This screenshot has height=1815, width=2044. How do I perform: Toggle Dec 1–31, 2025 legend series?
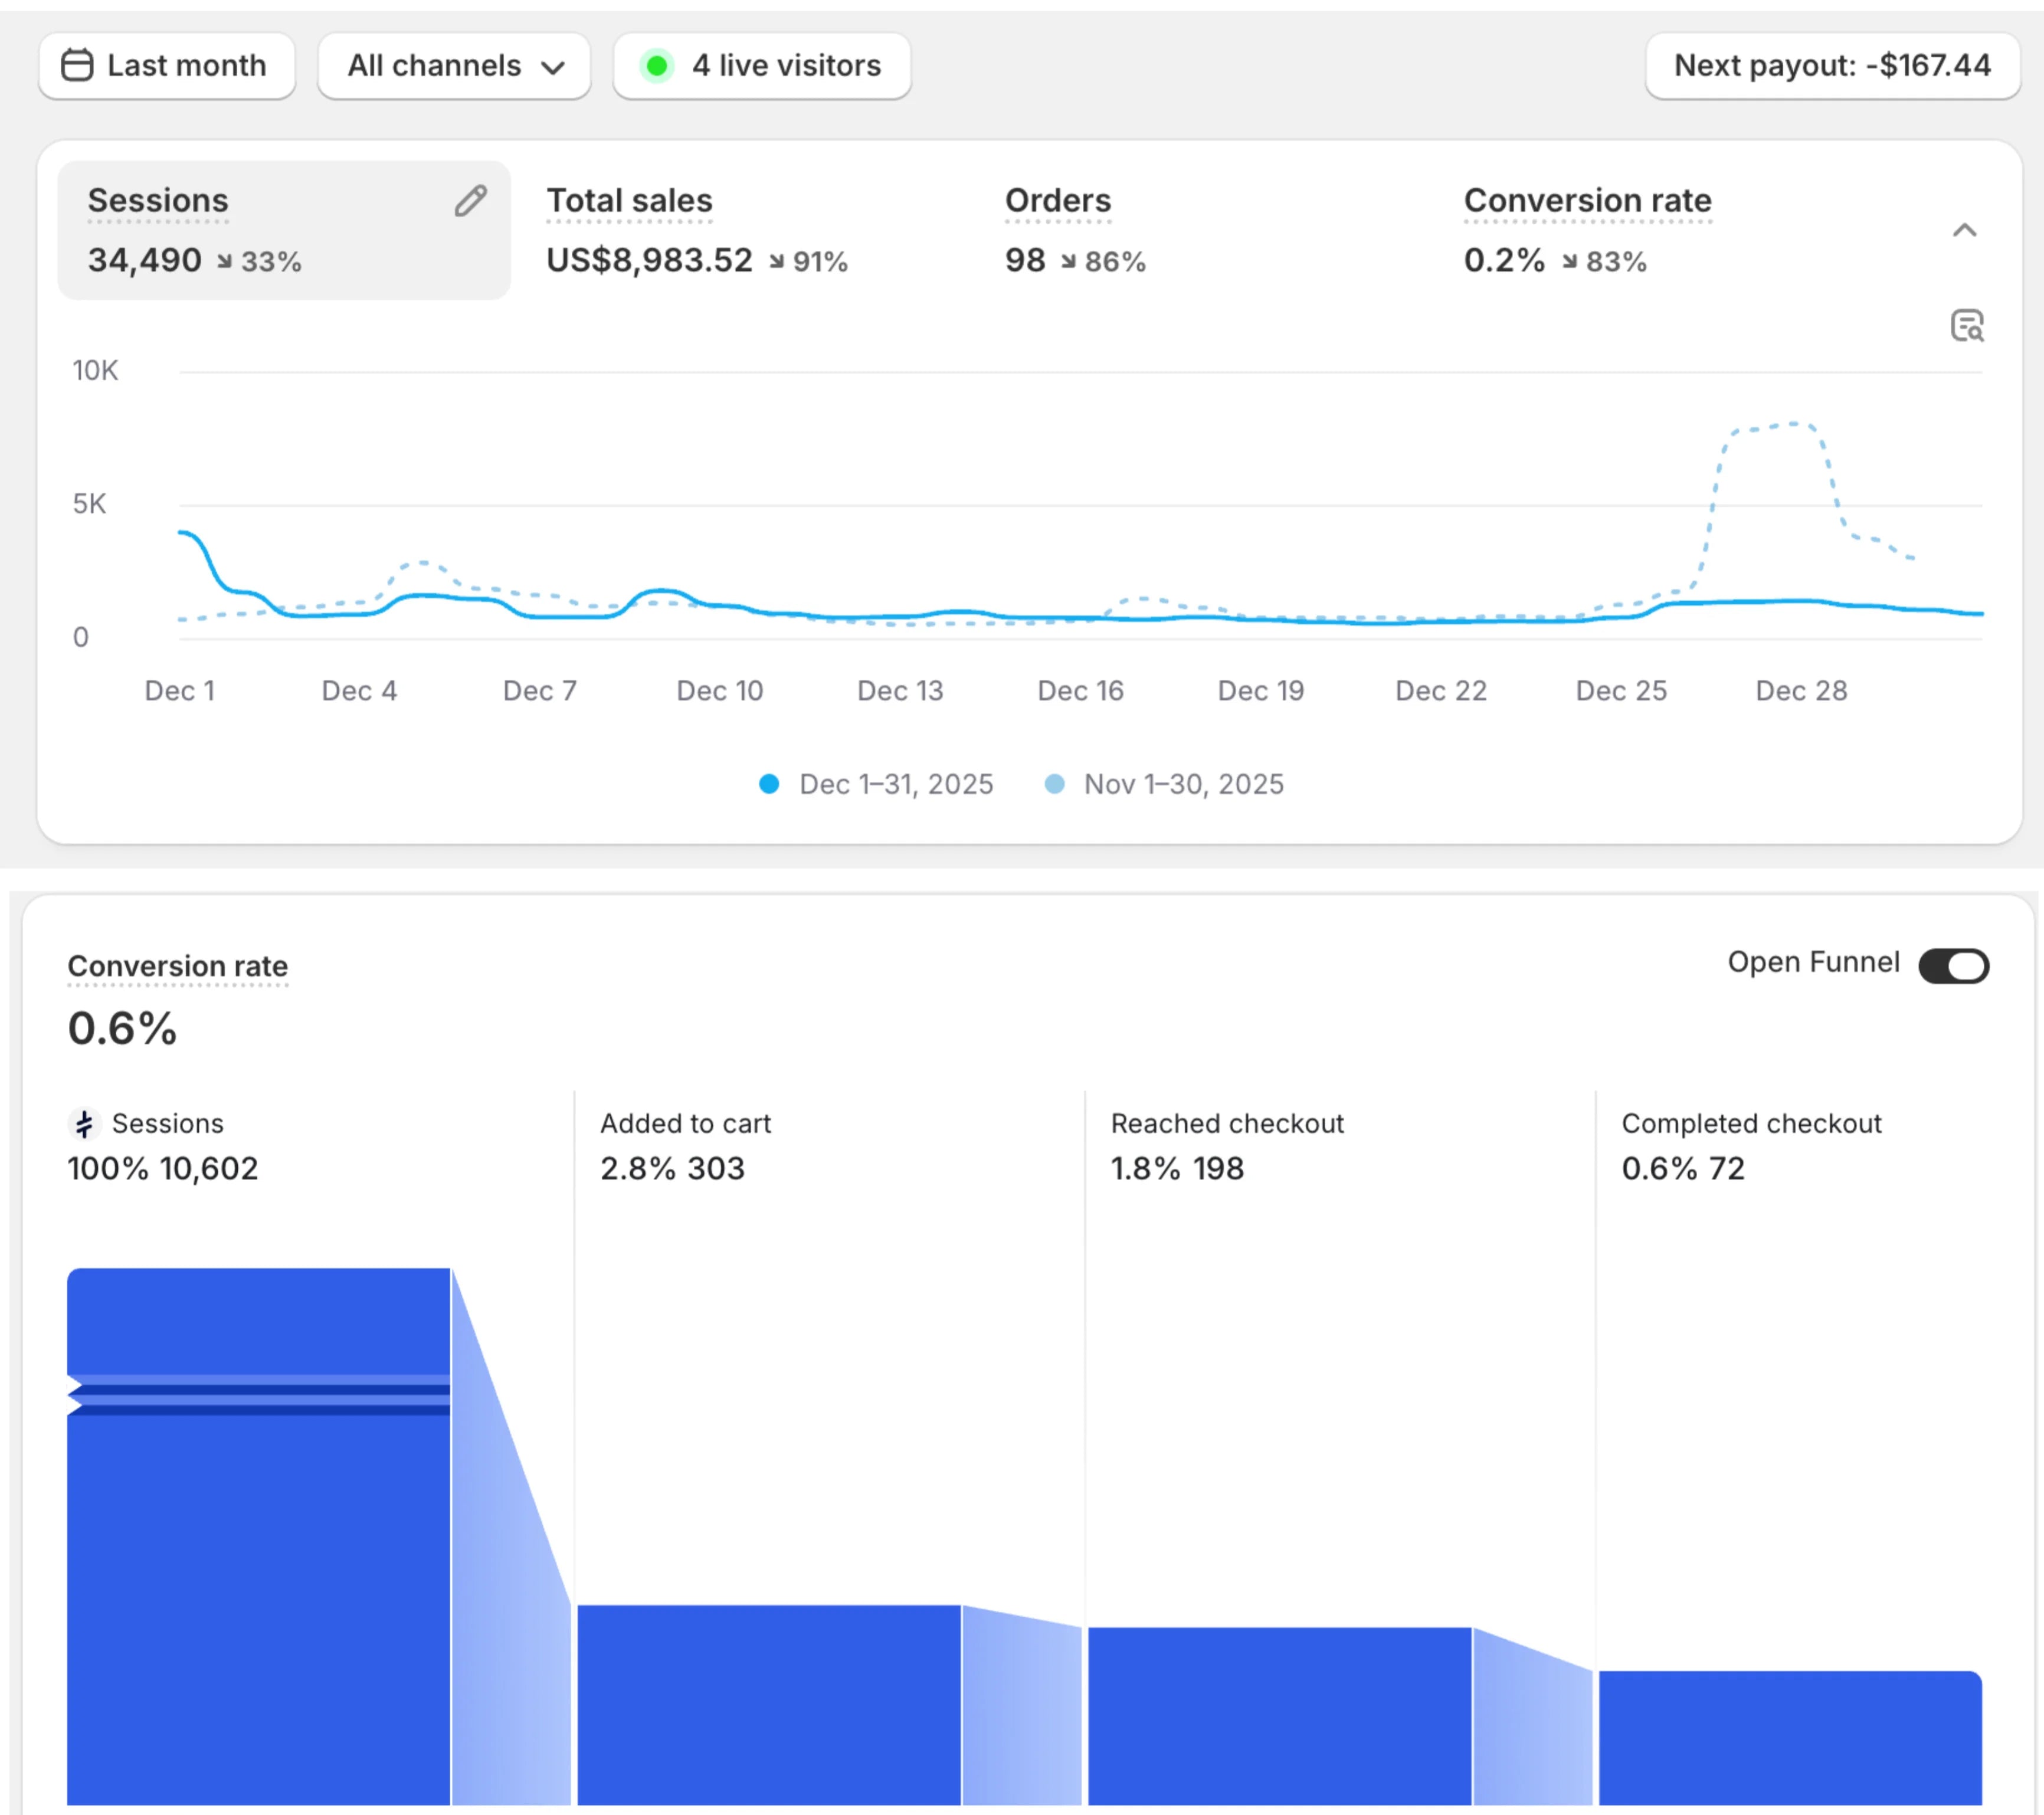click(877, 785)
